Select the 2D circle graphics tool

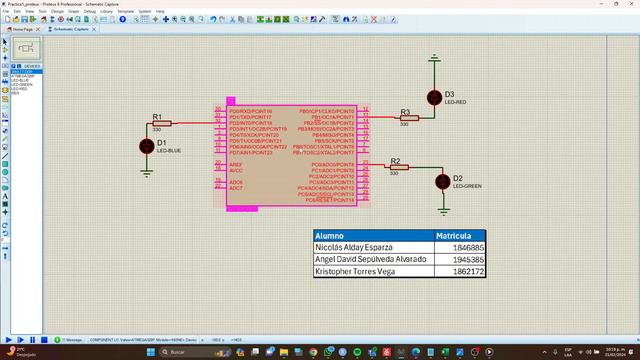pyautogui.click(x=5, y=172)
